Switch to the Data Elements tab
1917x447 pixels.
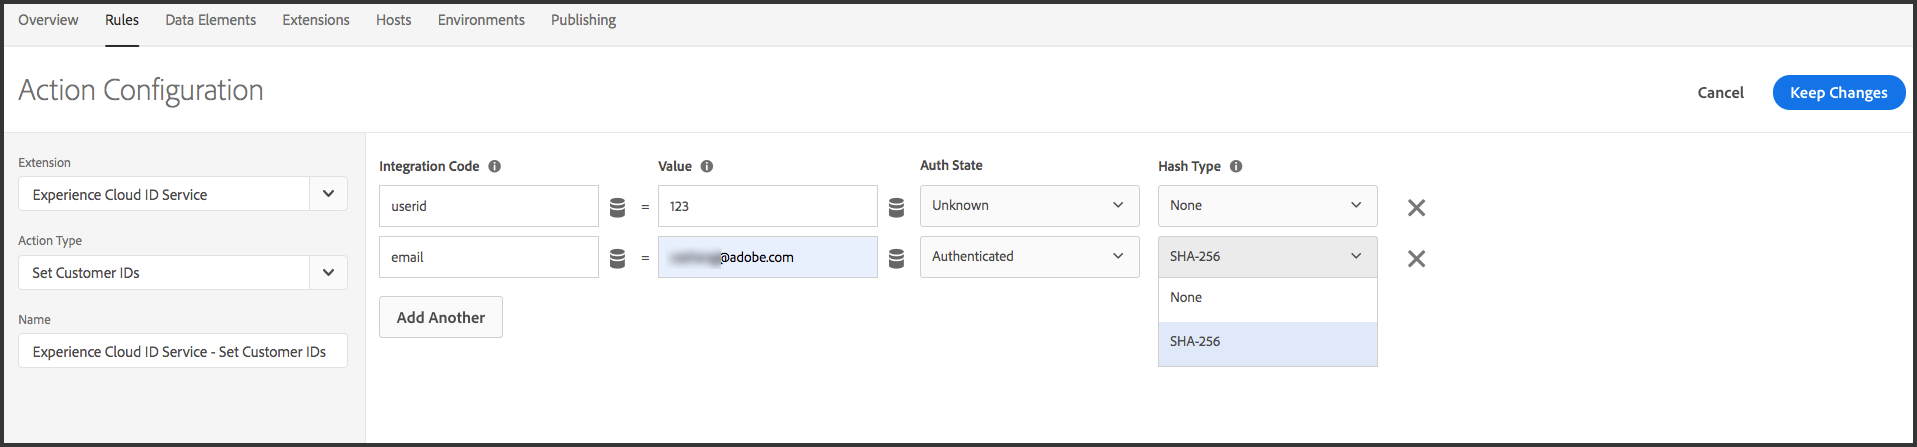tap(210, 20)
